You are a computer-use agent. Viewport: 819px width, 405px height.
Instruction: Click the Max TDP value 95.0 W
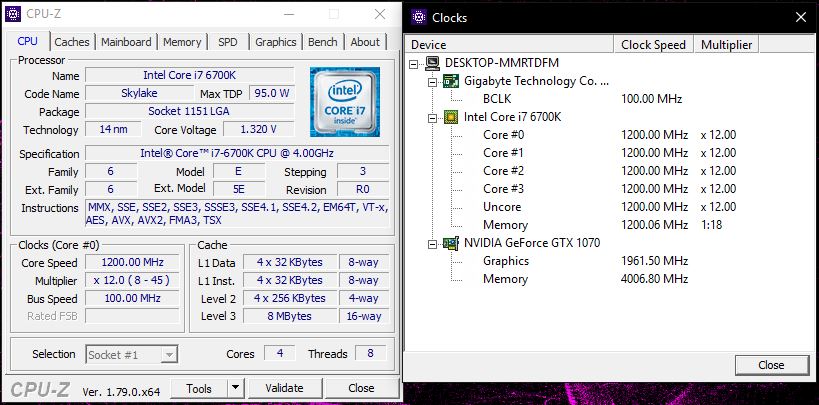[272, 94]
